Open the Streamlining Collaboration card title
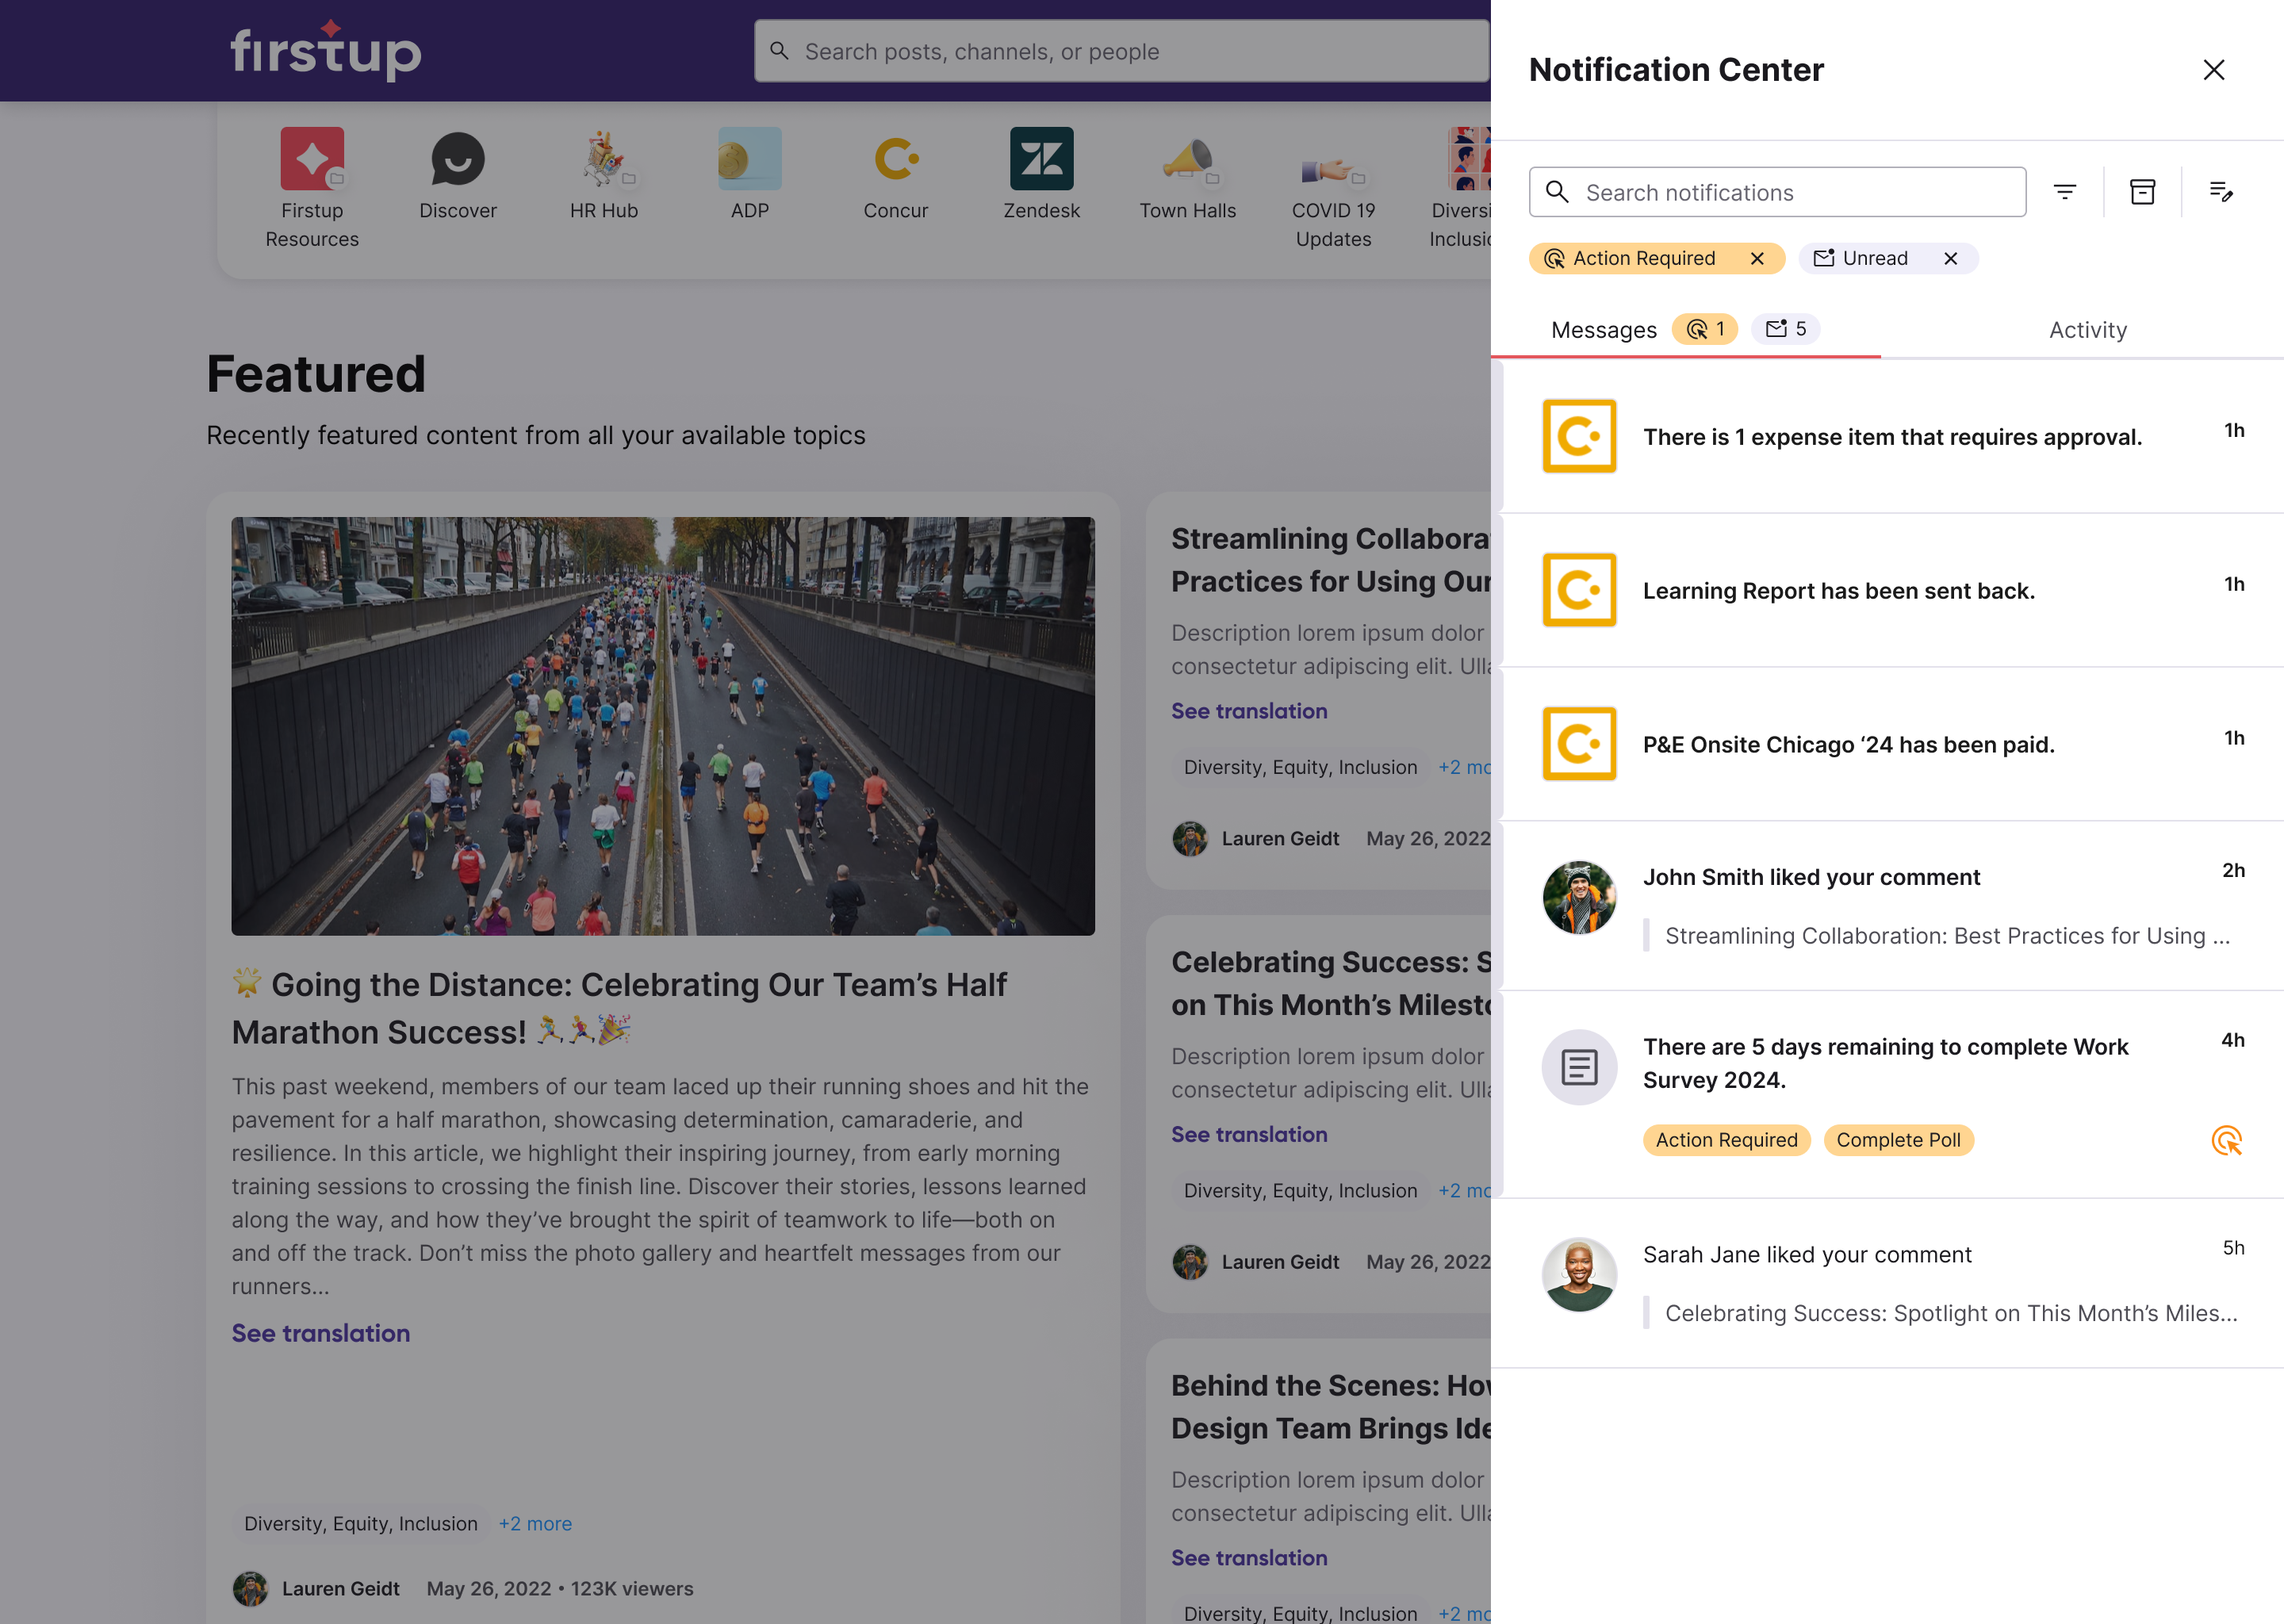The height and width of the screenshot is (1624, 2284). coord(1331,560)
